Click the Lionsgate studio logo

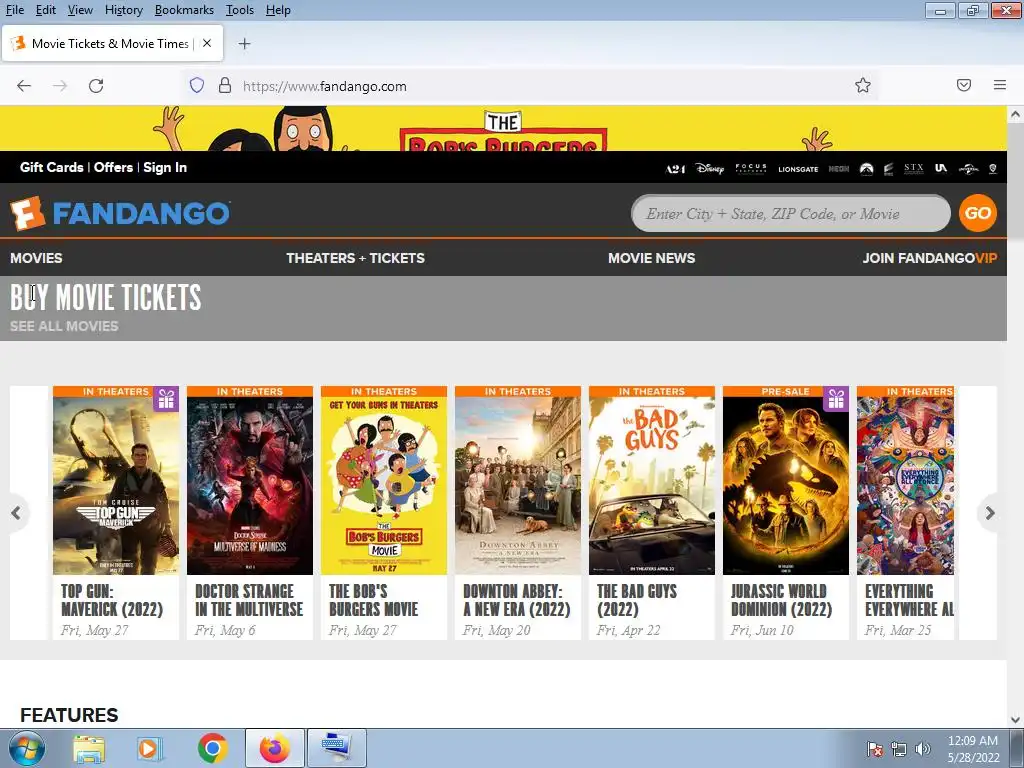[x=798, y=169]
